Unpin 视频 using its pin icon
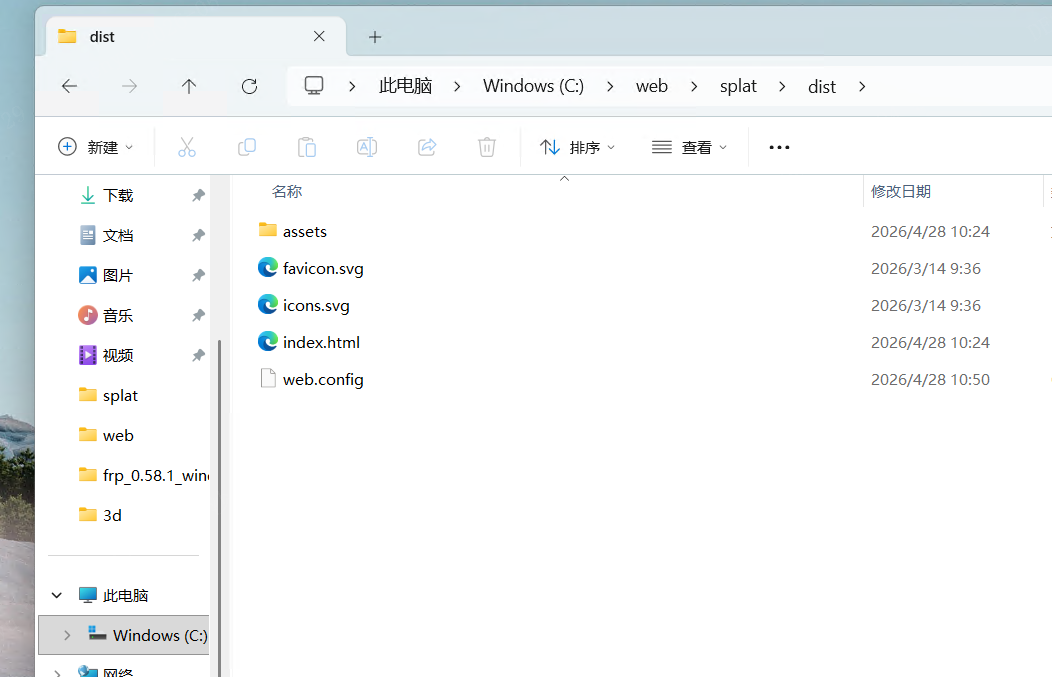The image size is (1052, 677). coord(198,355)
